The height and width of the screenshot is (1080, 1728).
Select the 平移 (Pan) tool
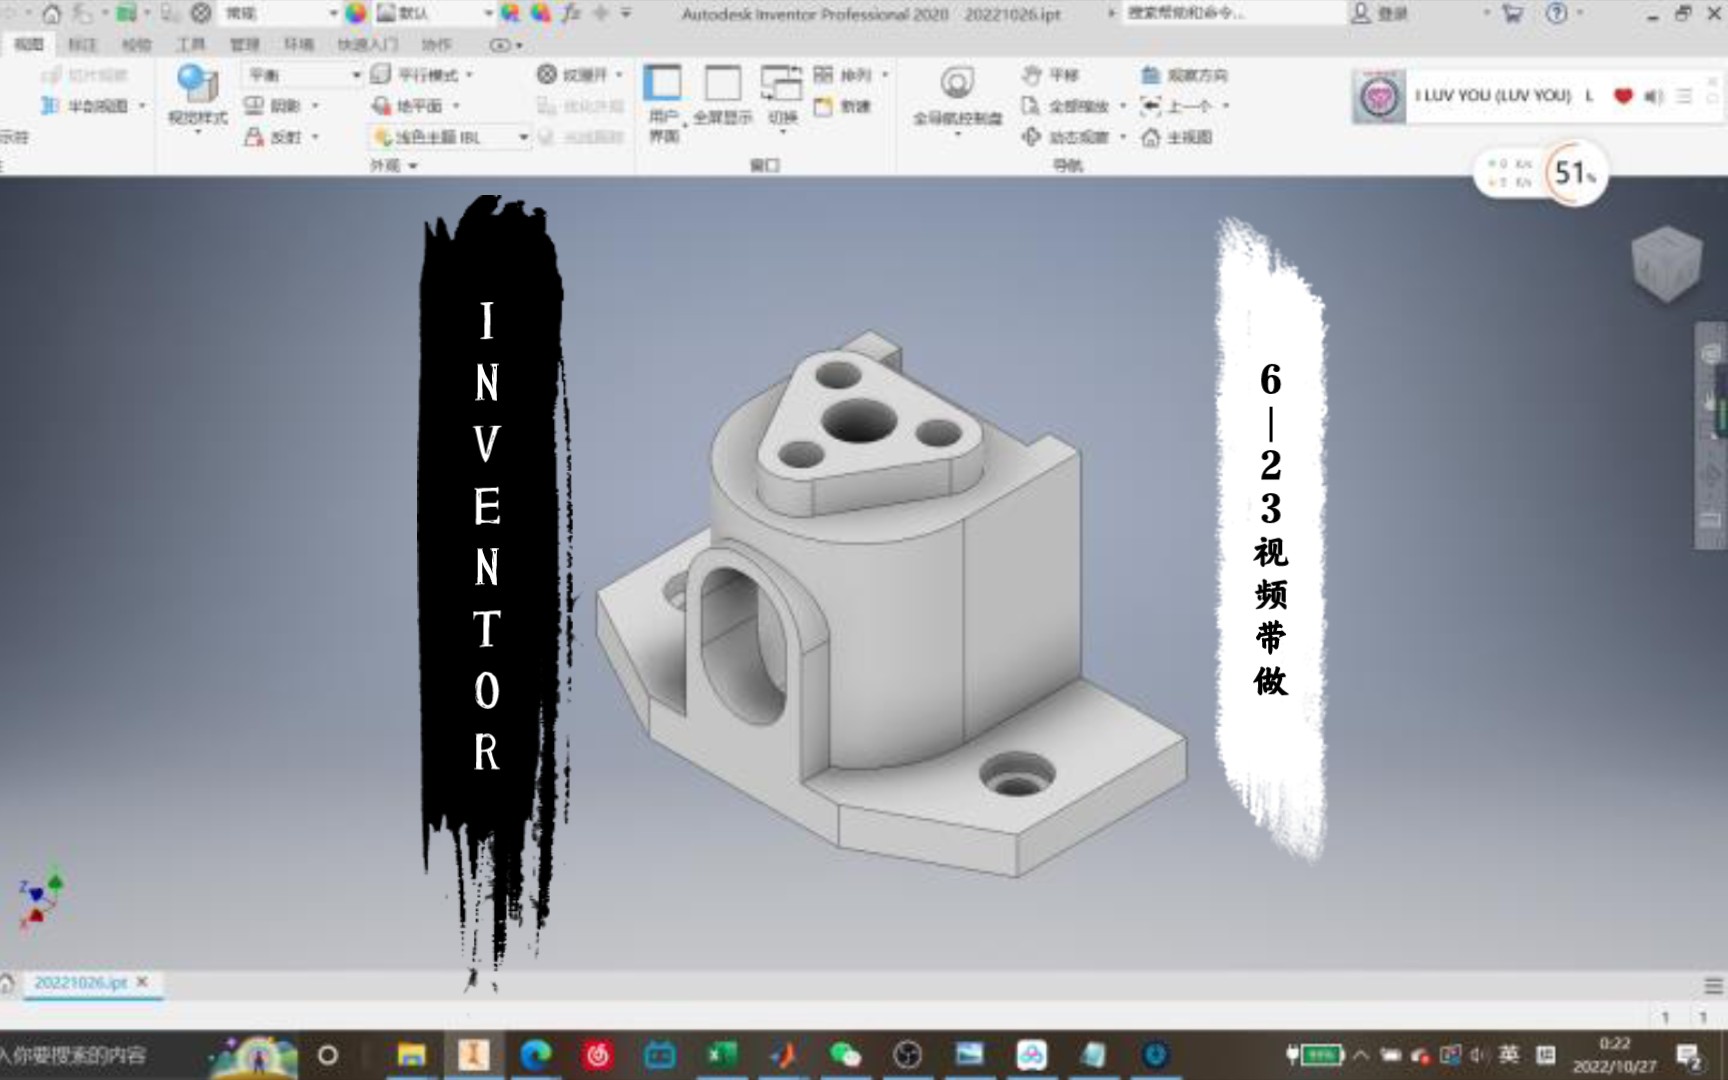click(1059, 75)
